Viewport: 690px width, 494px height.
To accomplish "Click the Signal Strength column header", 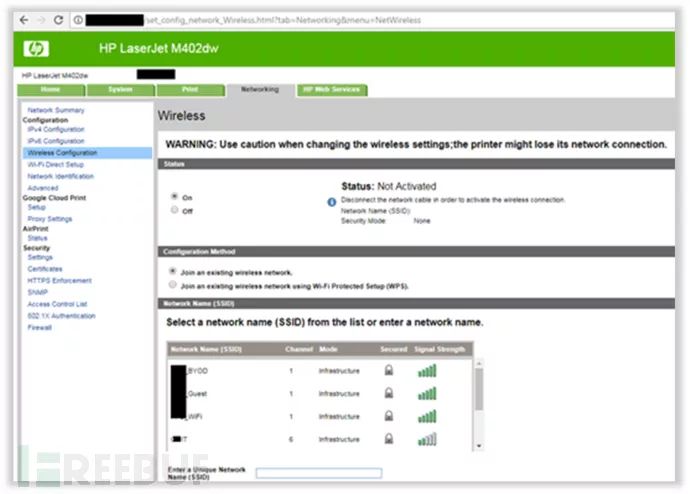I will [x=440, y=349].
